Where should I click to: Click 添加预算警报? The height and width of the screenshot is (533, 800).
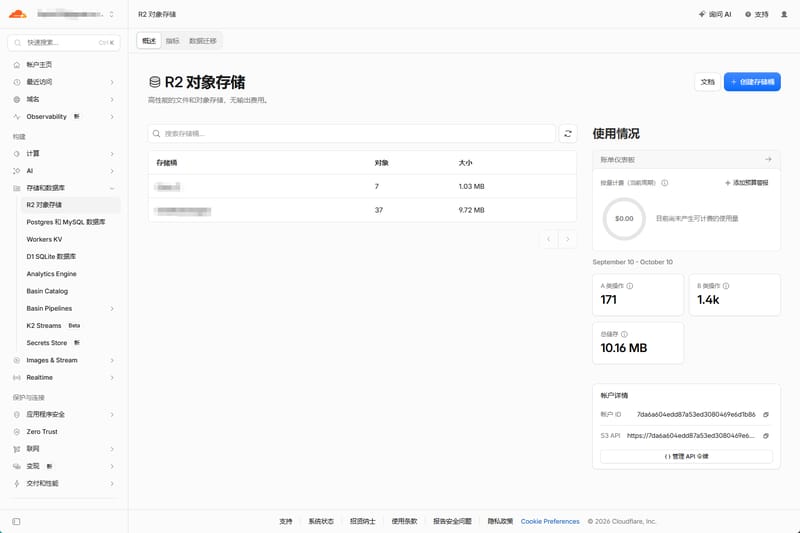coord(746,183)
